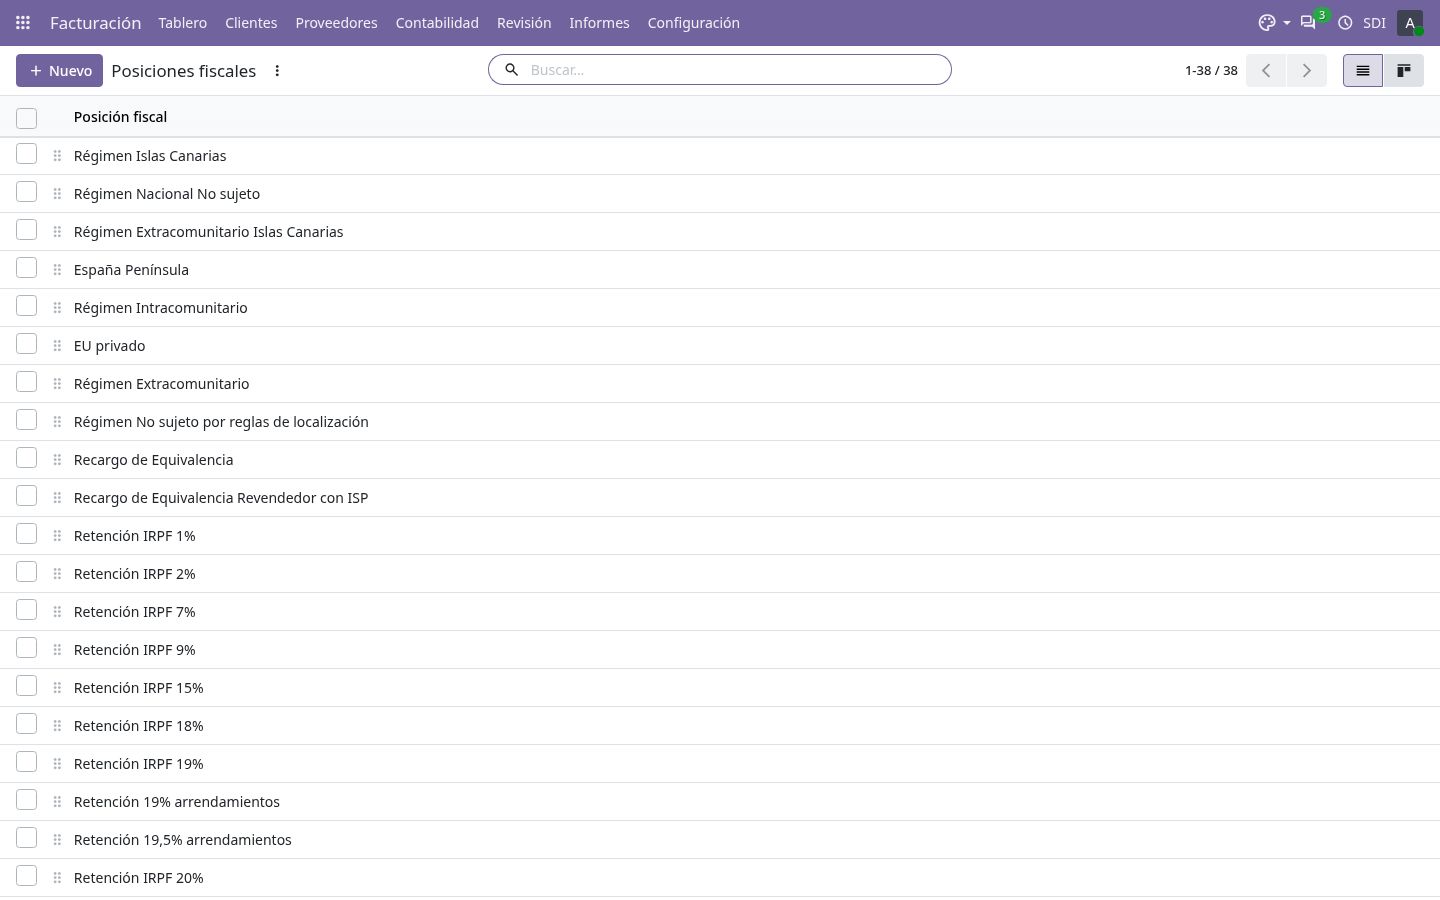Grab drag handle of Recargo de Equivalencia row

(x=57, y=460)
